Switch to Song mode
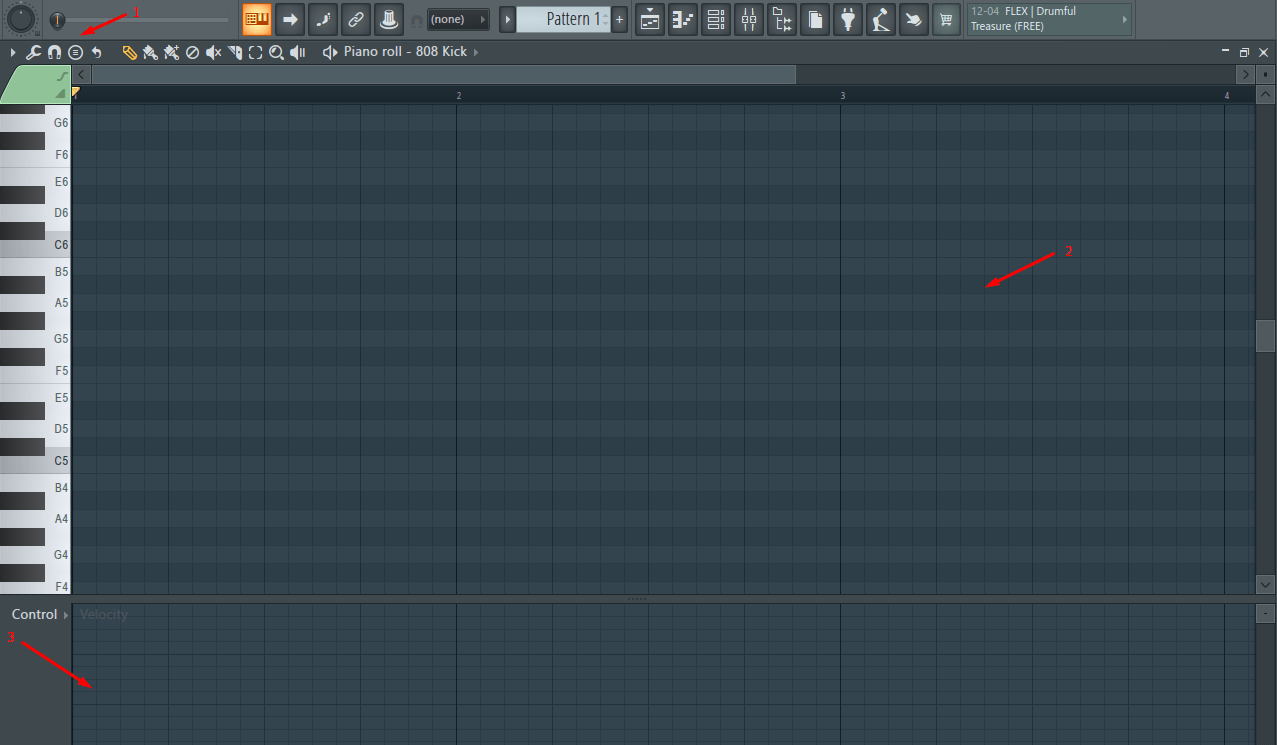Image resolution: width=1277 pixels, height=745 pixels. (289, 20)
